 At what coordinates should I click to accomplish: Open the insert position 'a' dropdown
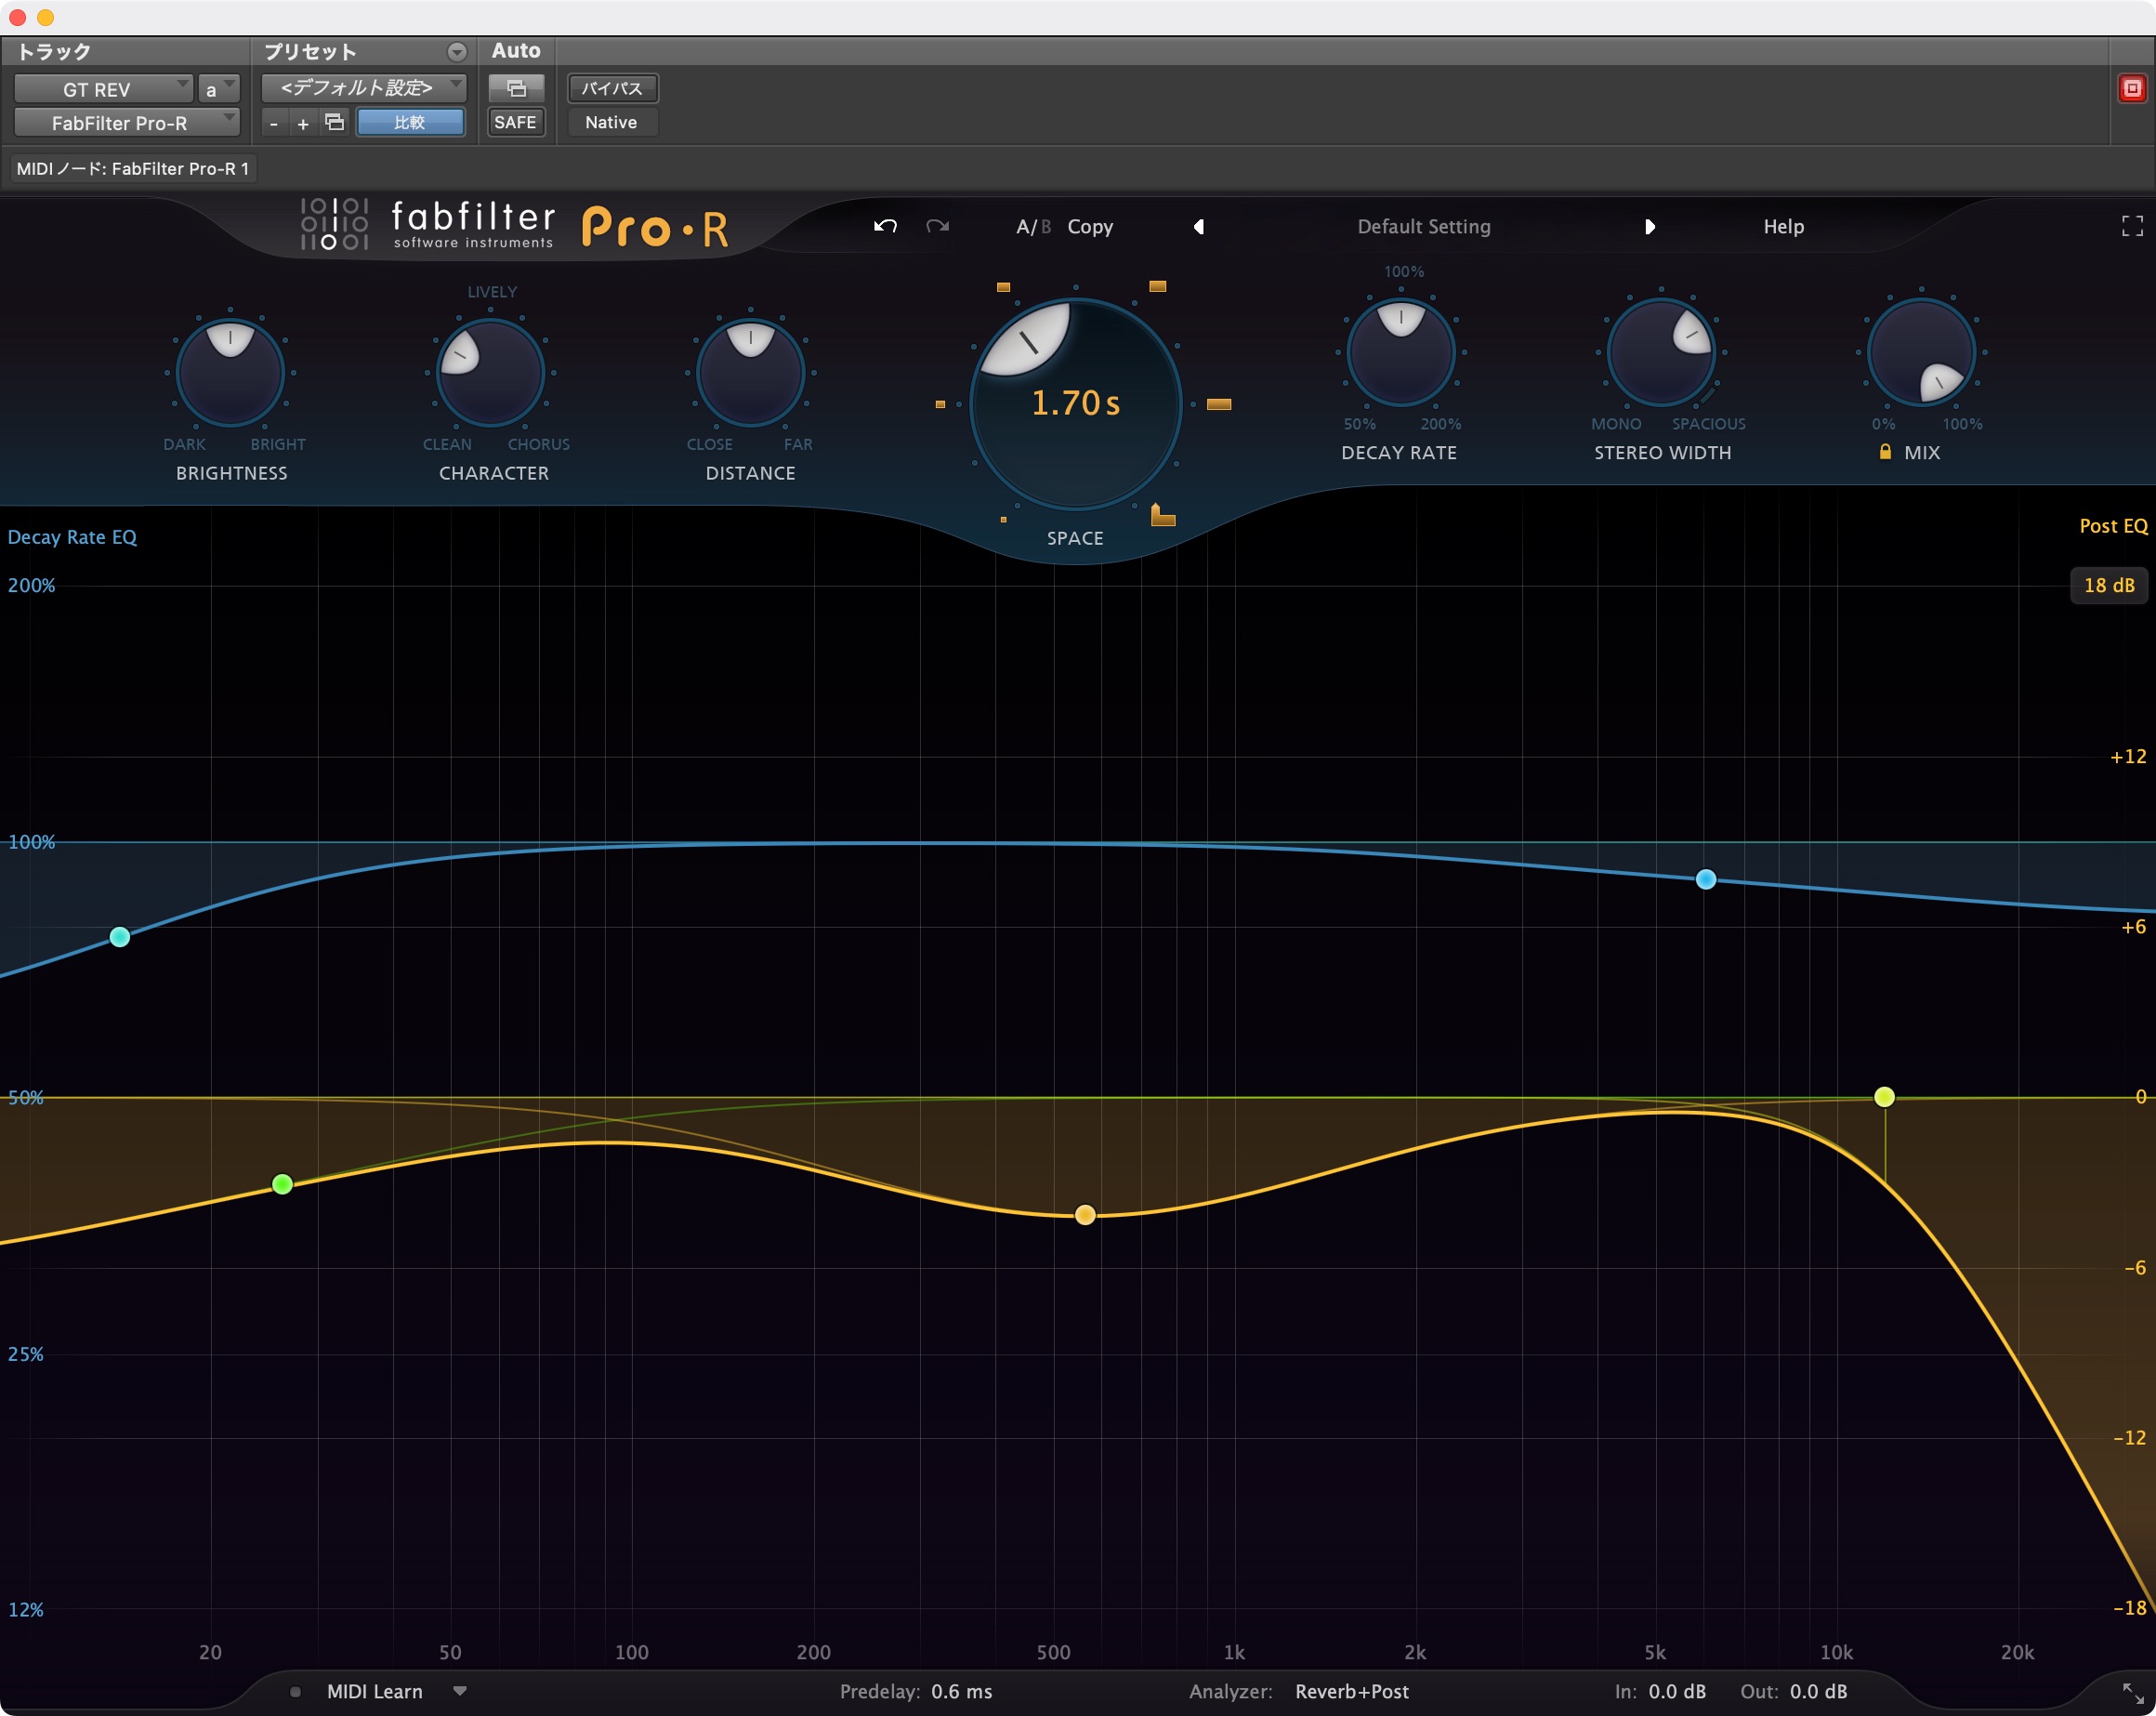[x=218, y=89]
